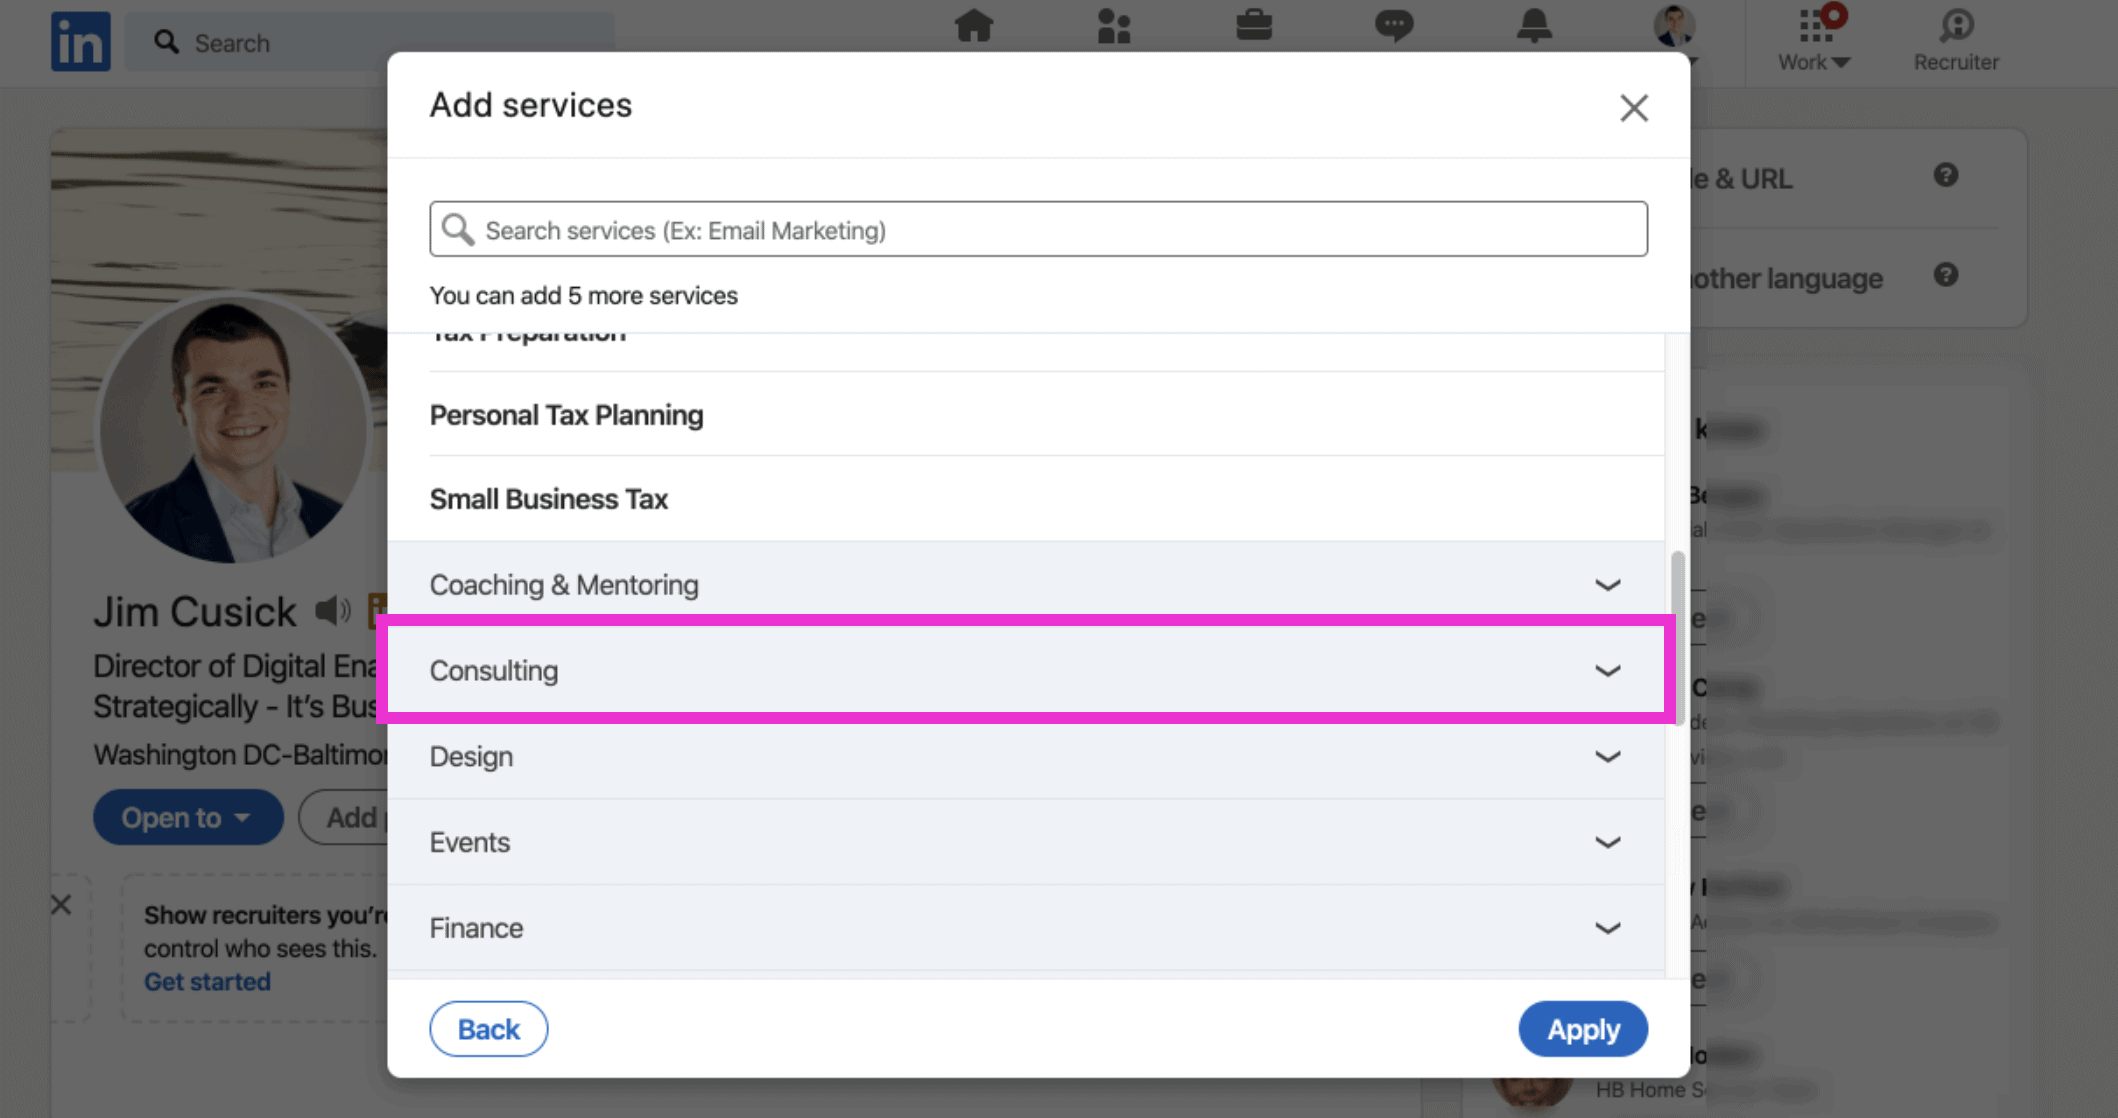Viewport: 2118px width, 1118px height.
Task: Apply the selected services
Action: 1583,1028
